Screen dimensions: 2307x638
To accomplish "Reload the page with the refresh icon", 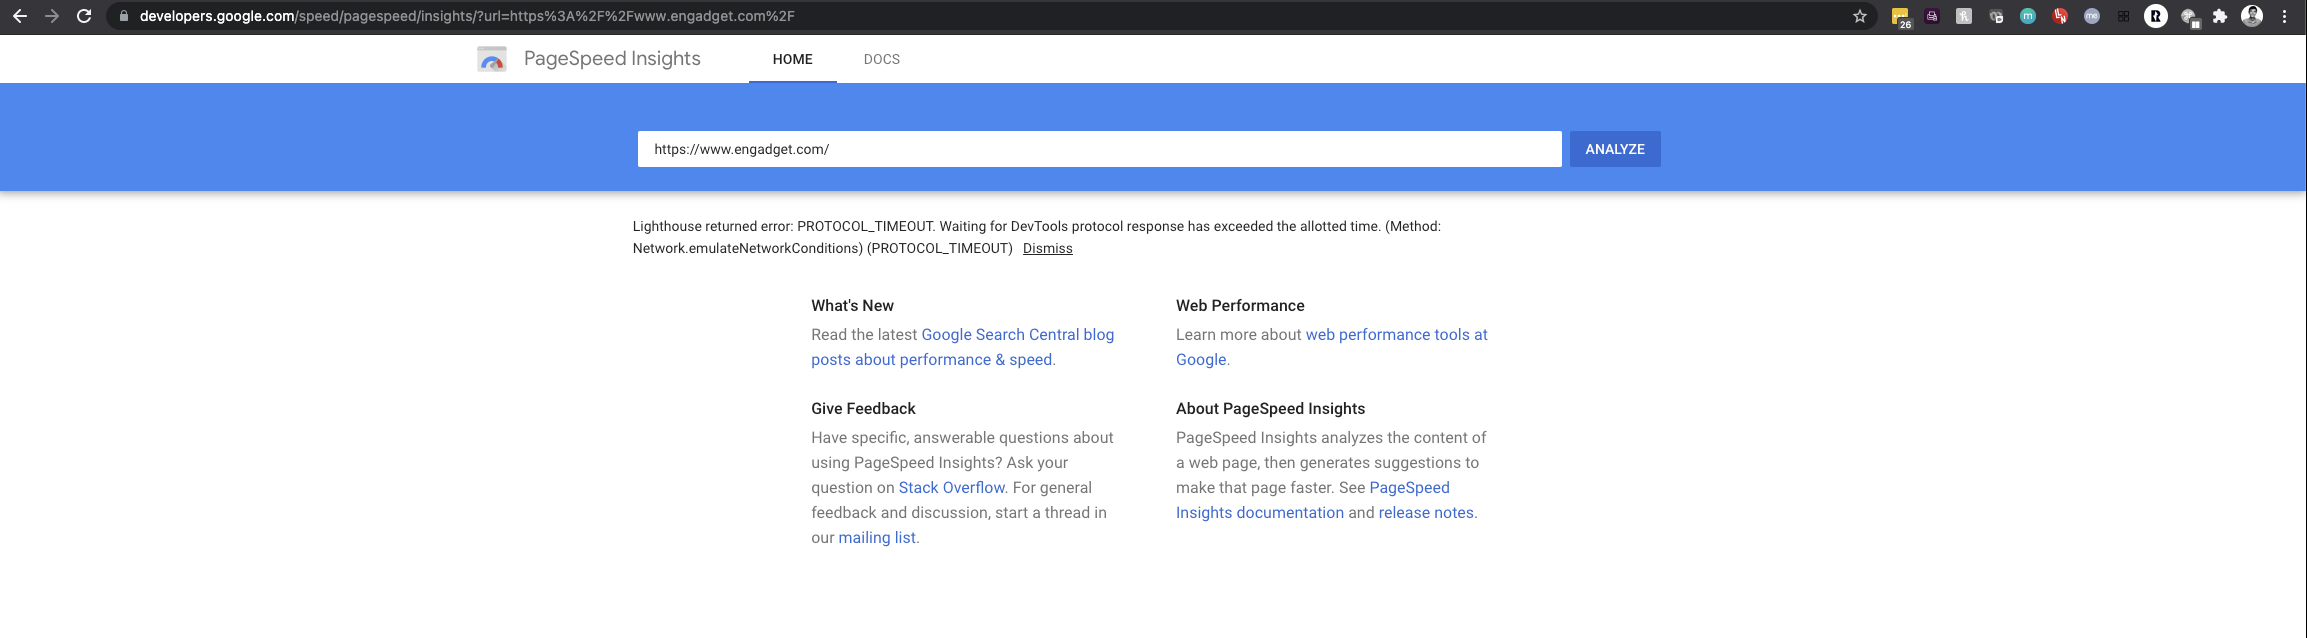I will tap(83, 16).
